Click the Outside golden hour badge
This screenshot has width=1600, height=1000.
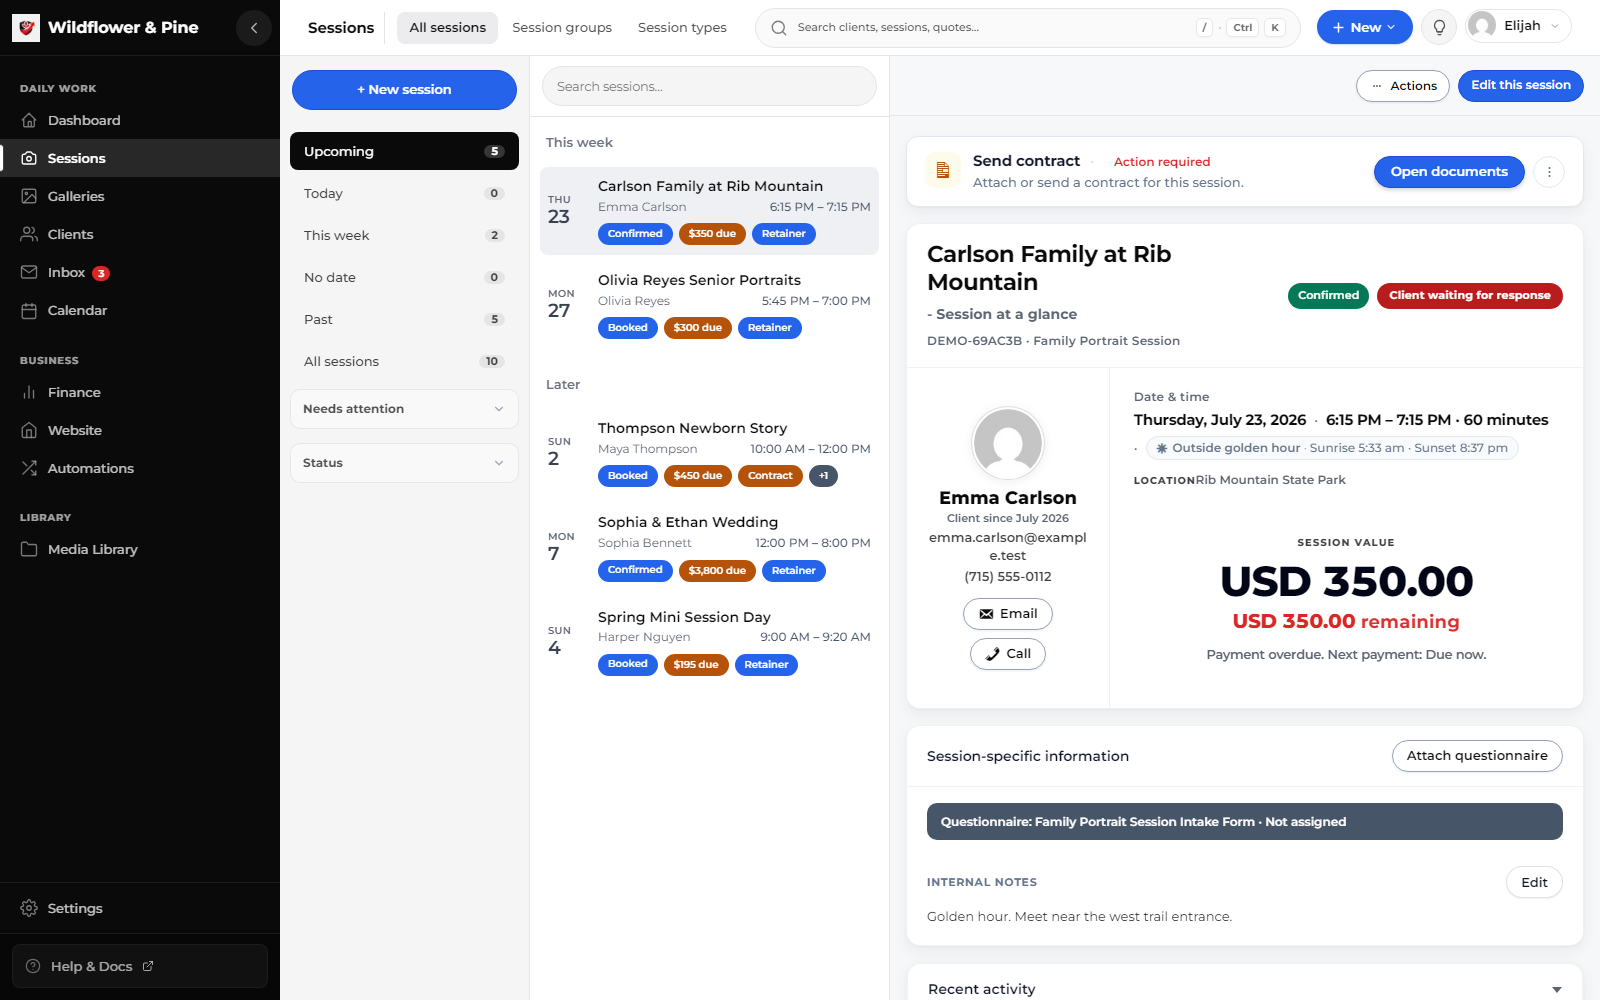coord(1332,448)
